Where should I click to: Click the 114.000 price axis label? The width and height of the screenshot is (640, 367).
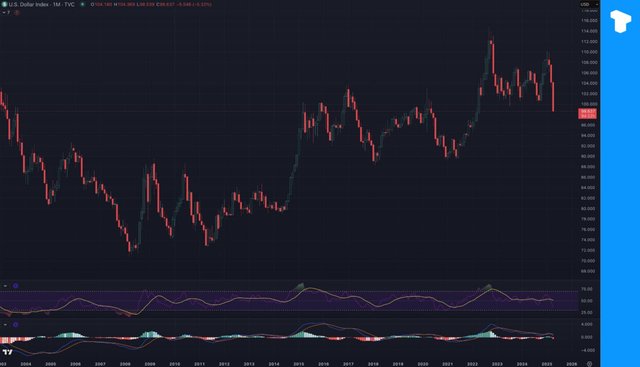(589, 31)
